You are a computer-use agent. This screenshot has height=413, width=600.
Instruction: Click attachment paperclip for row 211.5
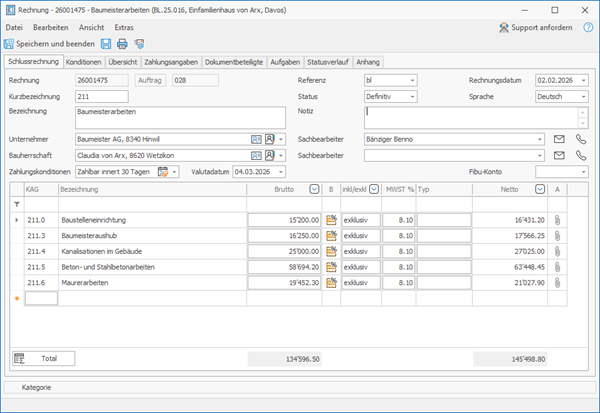pos(558,267)
